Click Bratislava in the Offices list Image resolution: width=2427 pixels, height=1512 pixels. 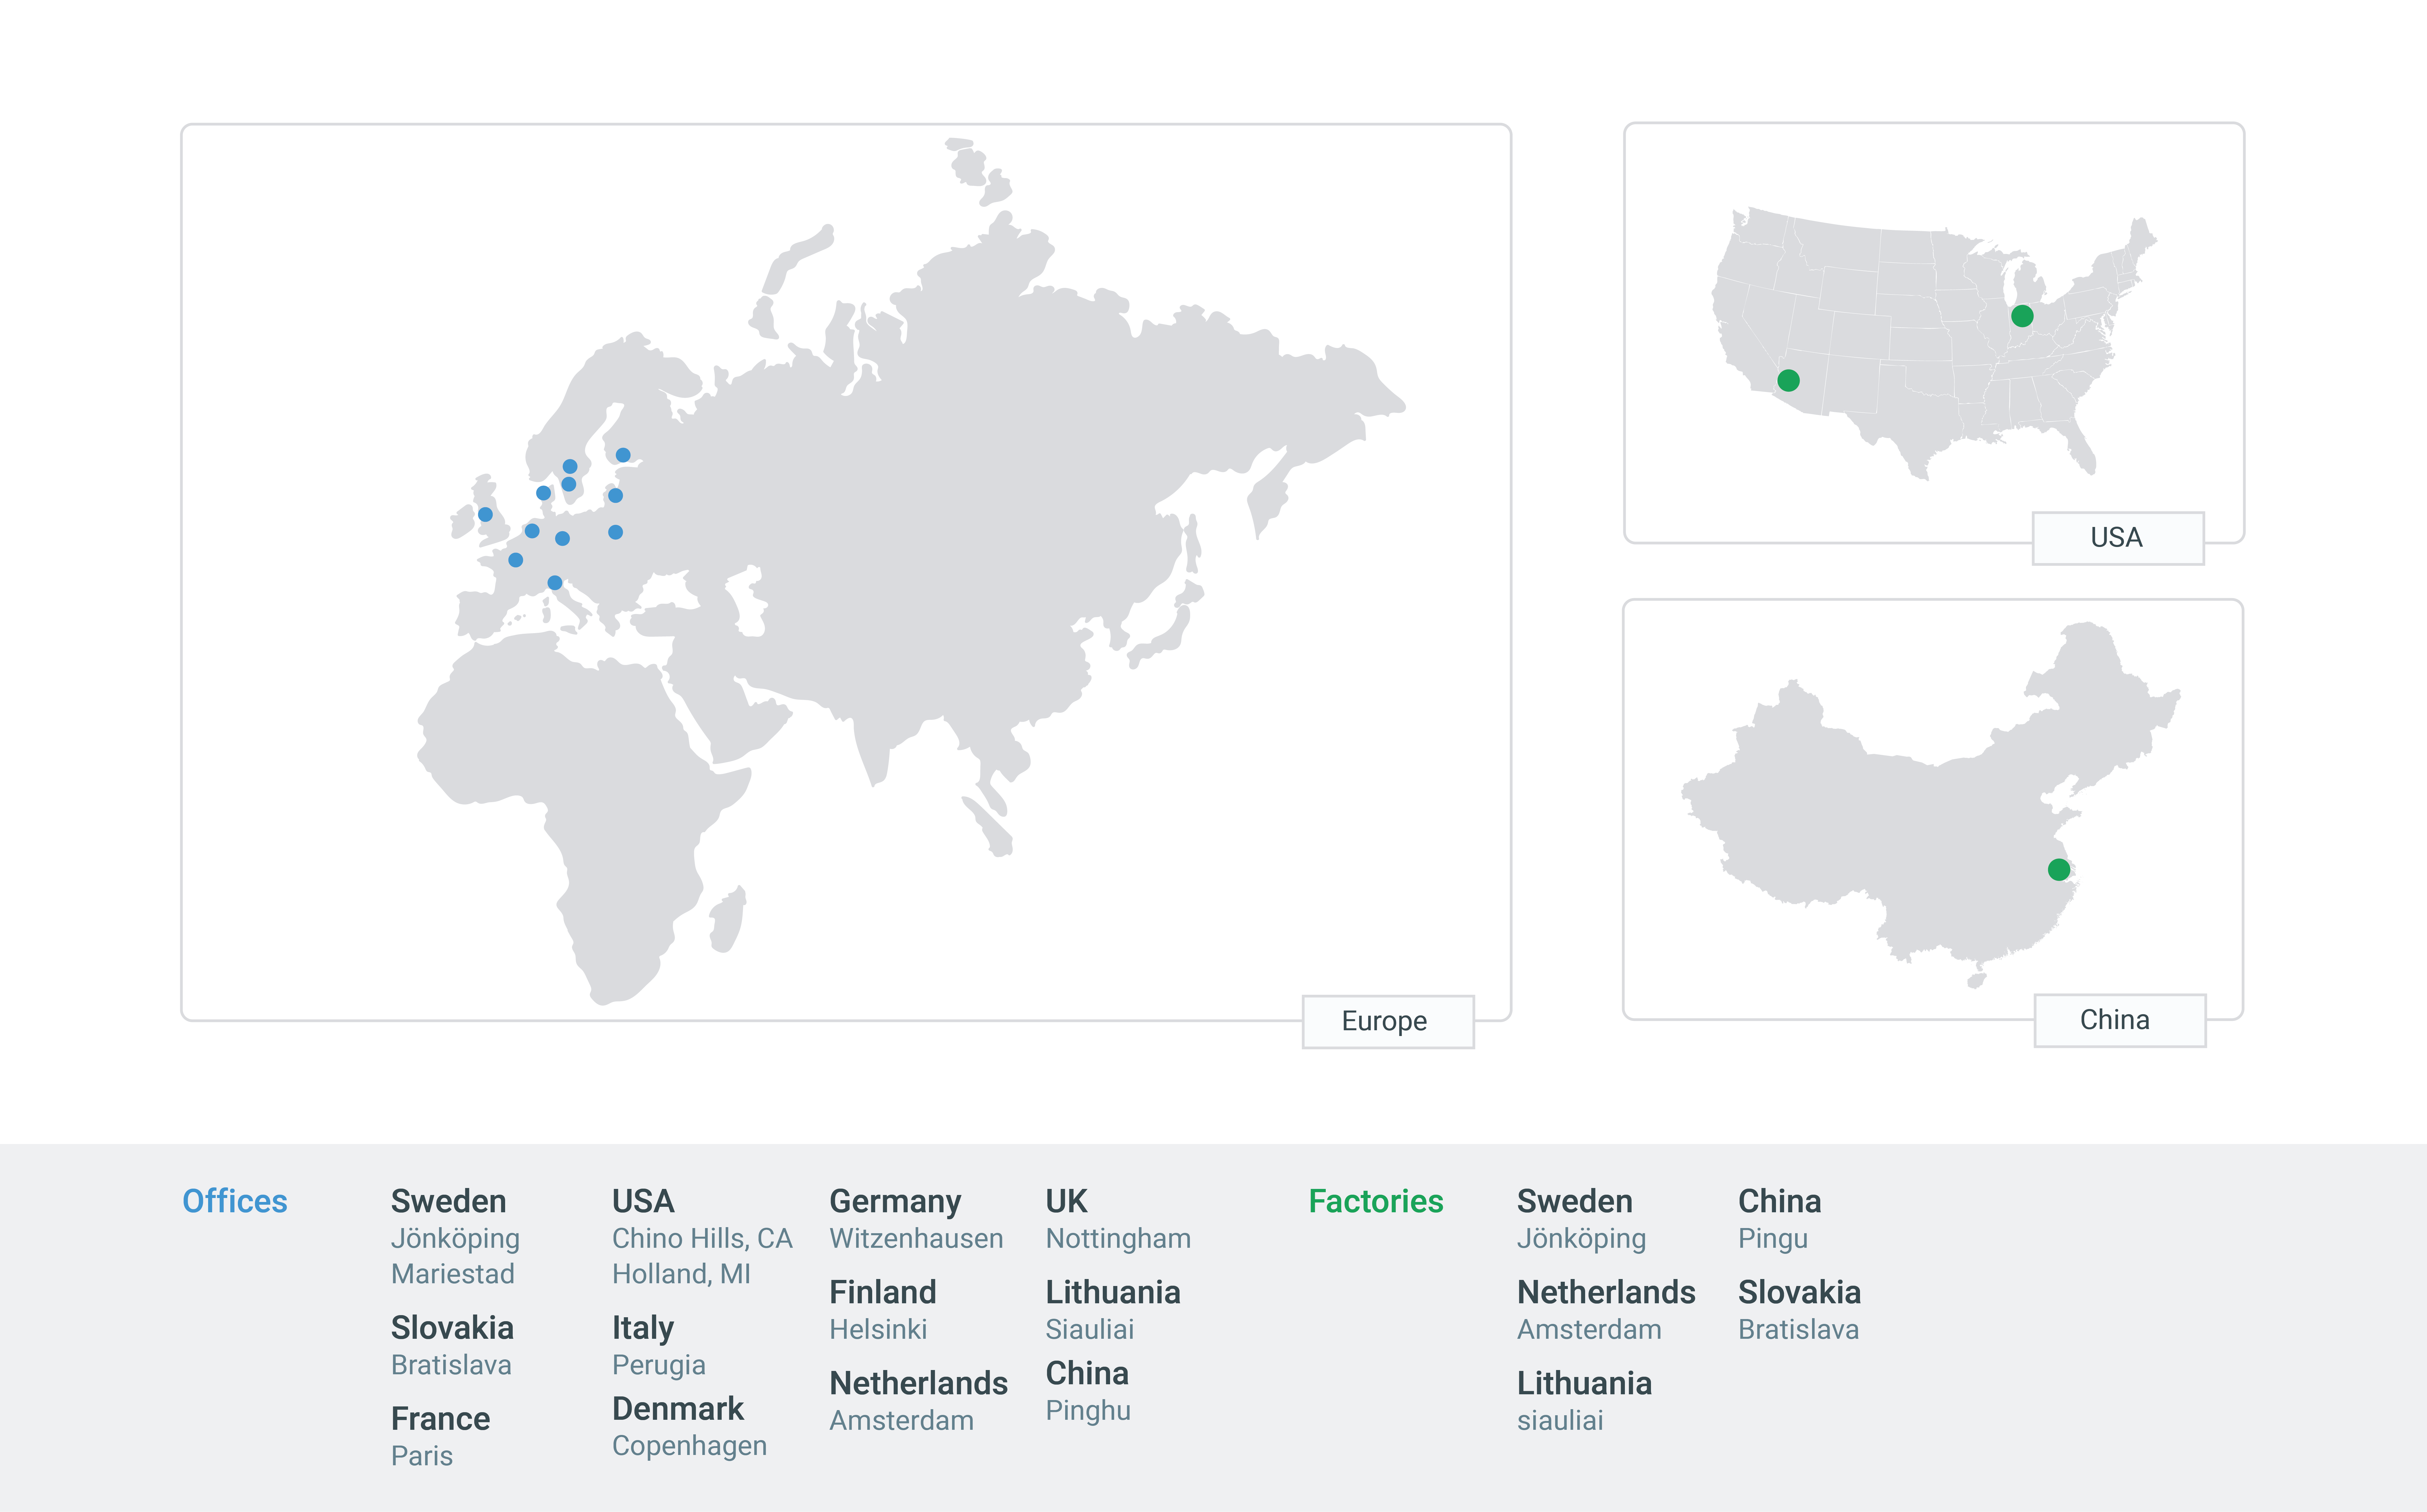[451, 1365]
